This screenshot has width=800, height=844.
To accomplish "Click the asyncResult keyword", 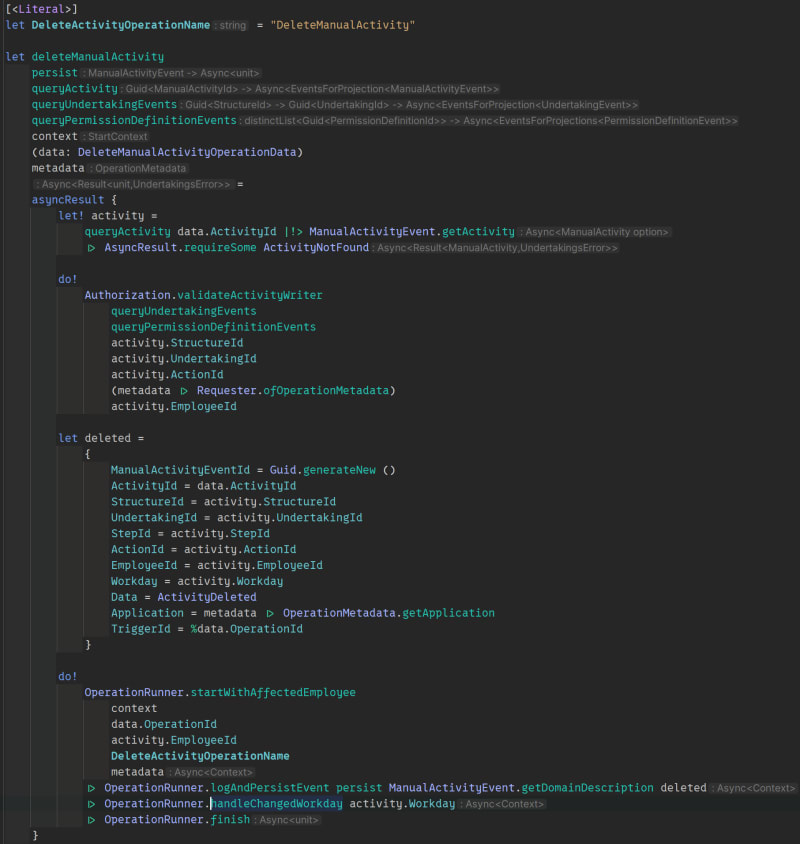I will (68, 200).
